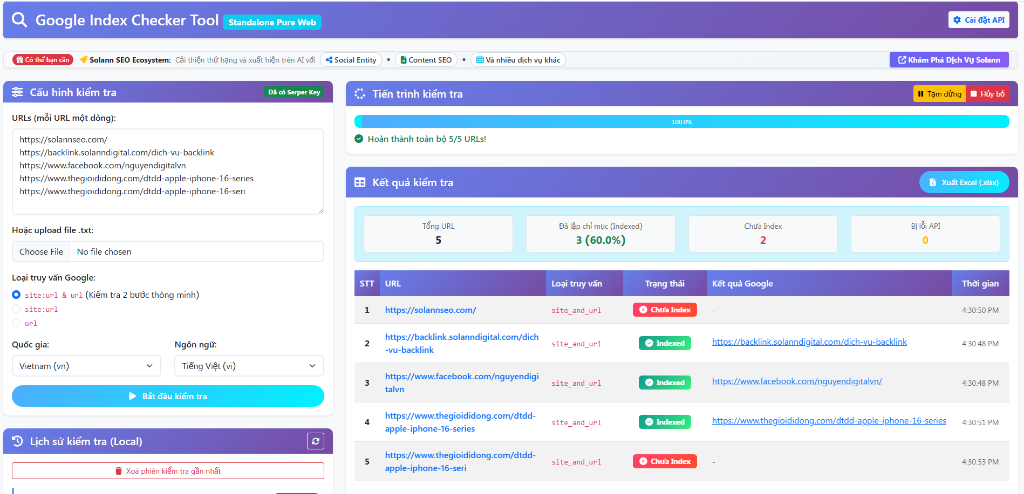Click the Thời gian column header
The width and height of the screenshot is (1024, 494).
click(980, 284)
